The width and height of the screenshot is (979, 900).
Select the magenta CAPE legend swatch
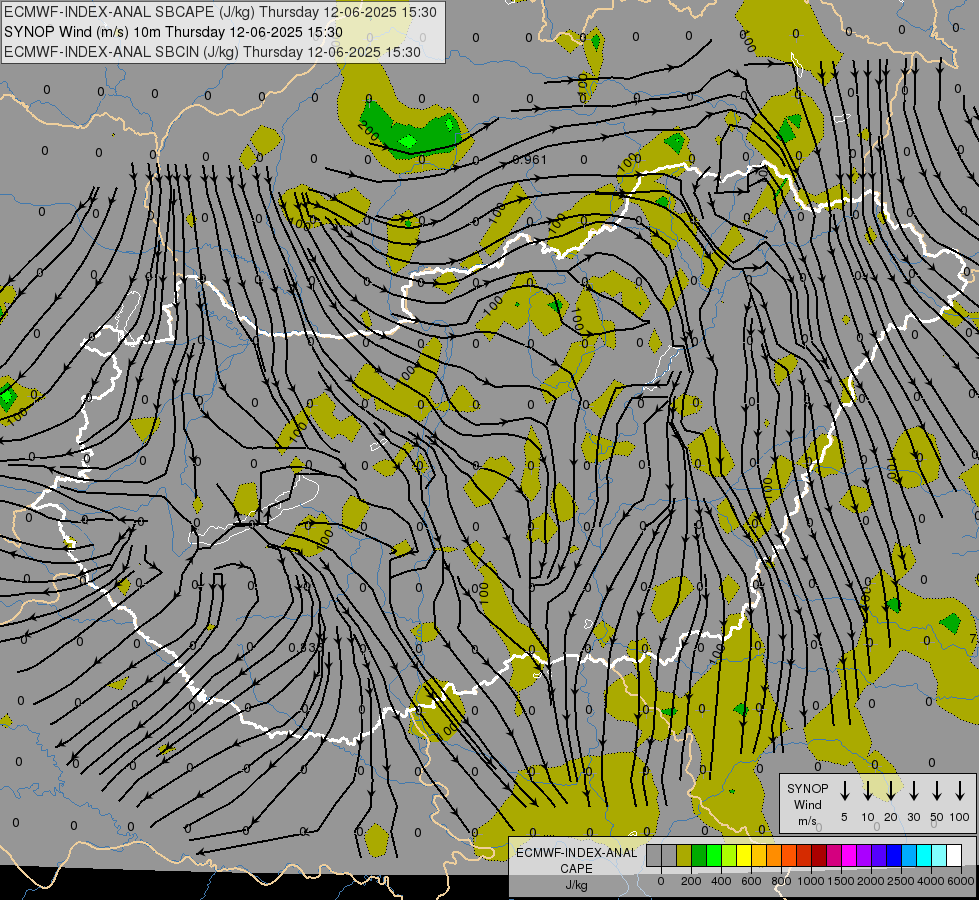[850, 855]
